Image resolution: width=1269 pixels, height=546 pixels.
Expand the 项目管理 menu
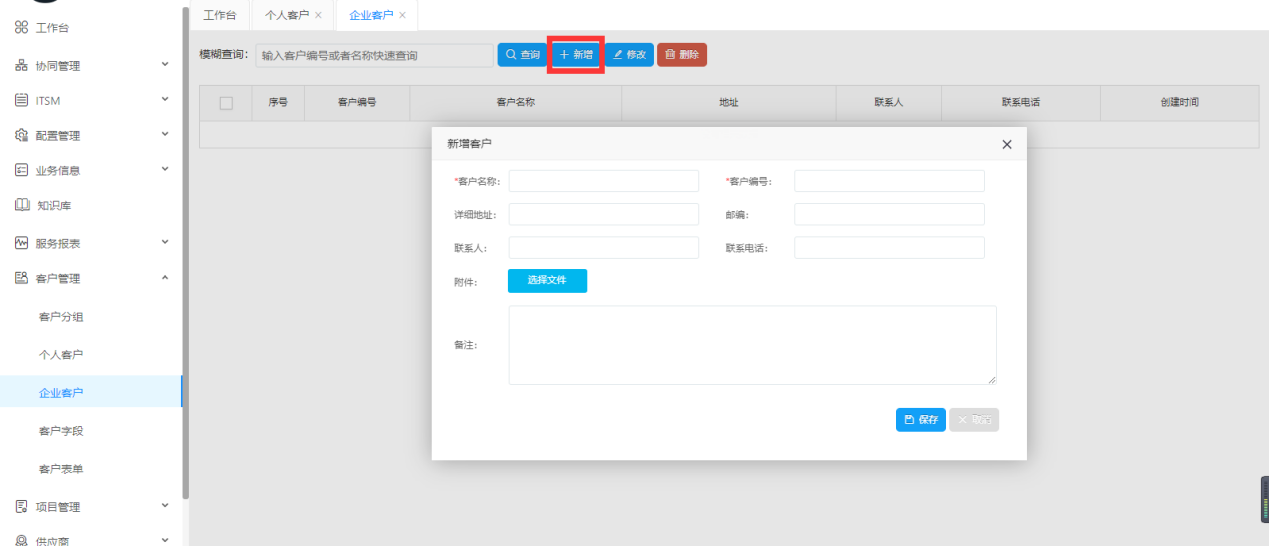pos(165,506)
